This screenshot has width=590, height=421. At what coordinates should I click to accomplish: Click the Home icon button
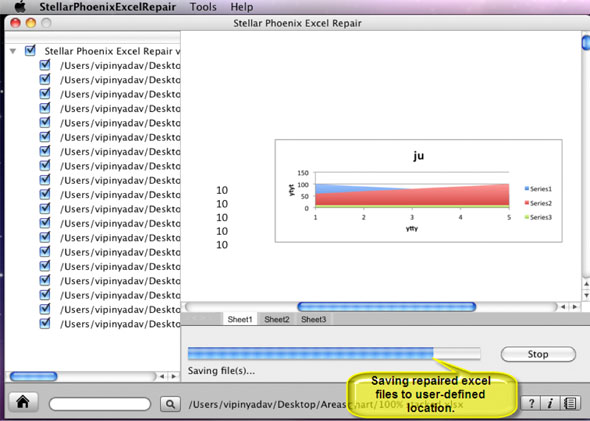tap(23, 403)
